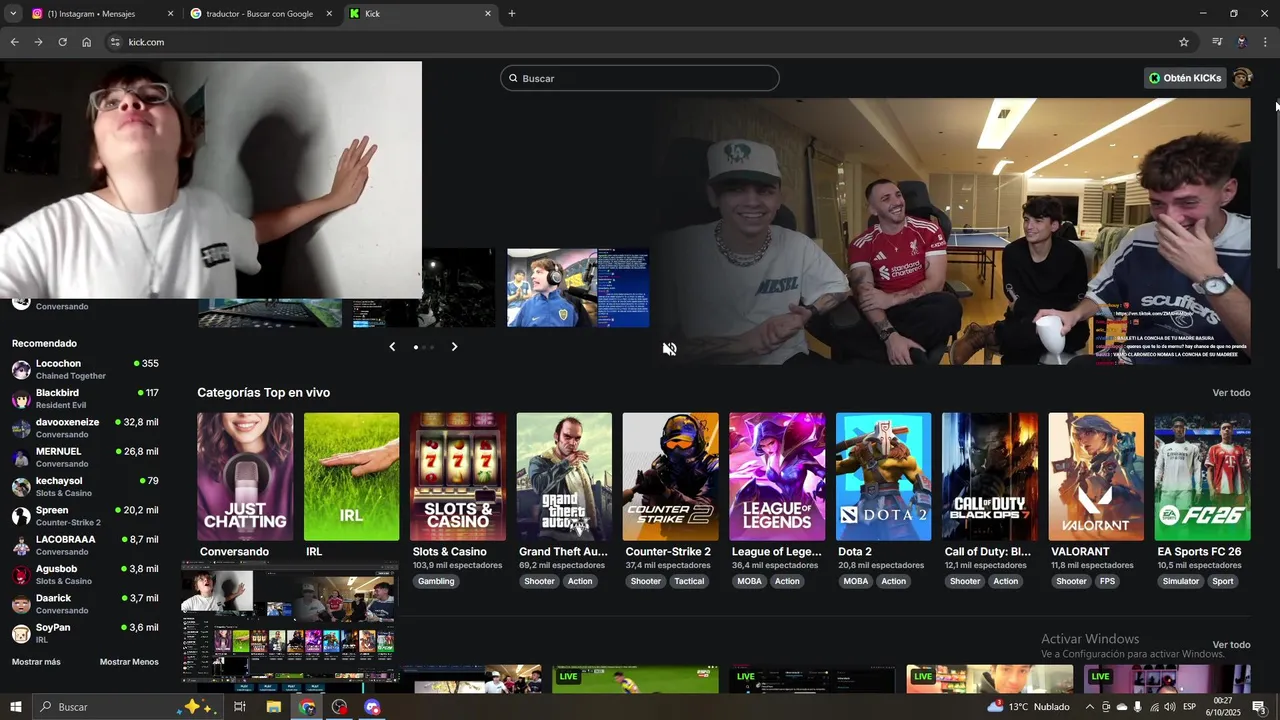Screen dimensions: 1280x720
Task: Open davooxeneize channel in sidebar
Action: tap(85, 428)
